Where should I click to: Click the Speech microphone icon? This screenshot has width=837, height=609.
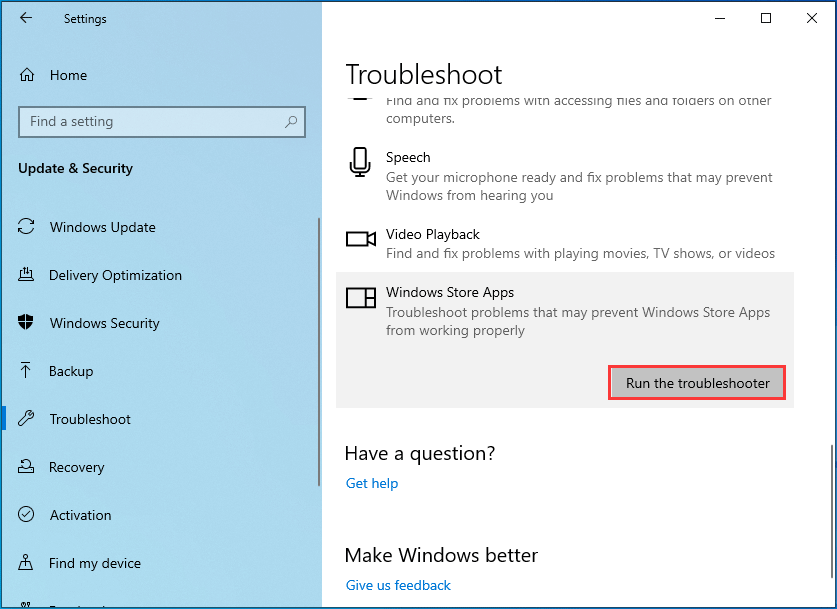pyautogui.click(x=360, y=162)
